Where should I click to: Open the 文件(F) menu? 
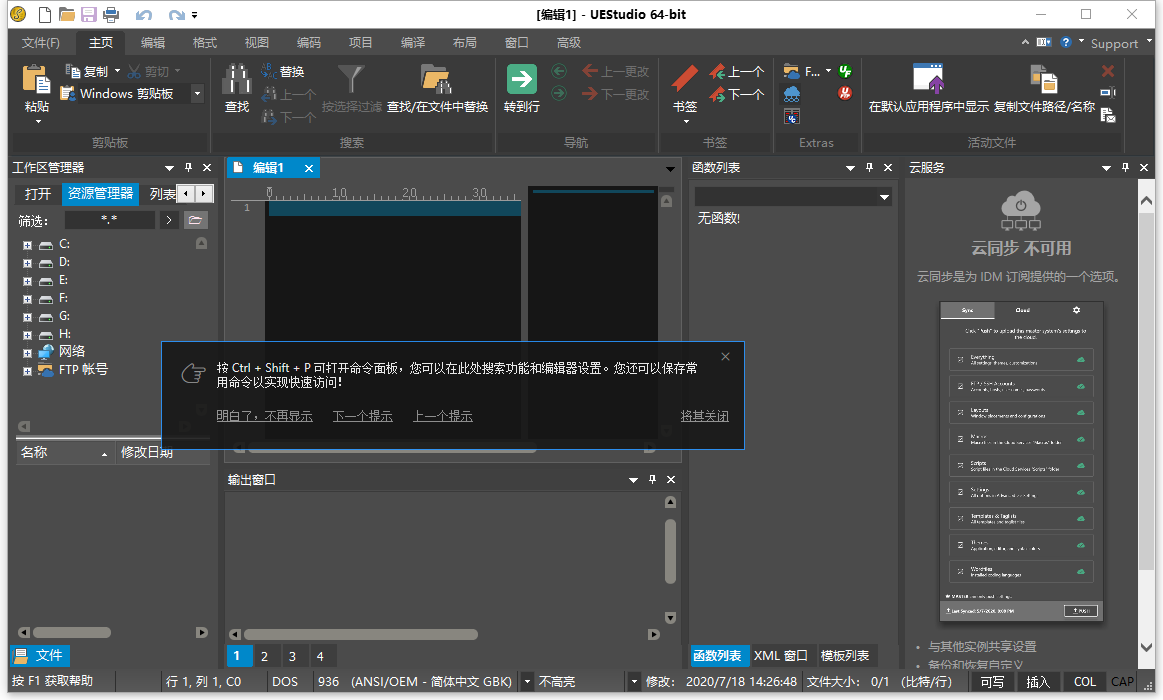[41, 43]
